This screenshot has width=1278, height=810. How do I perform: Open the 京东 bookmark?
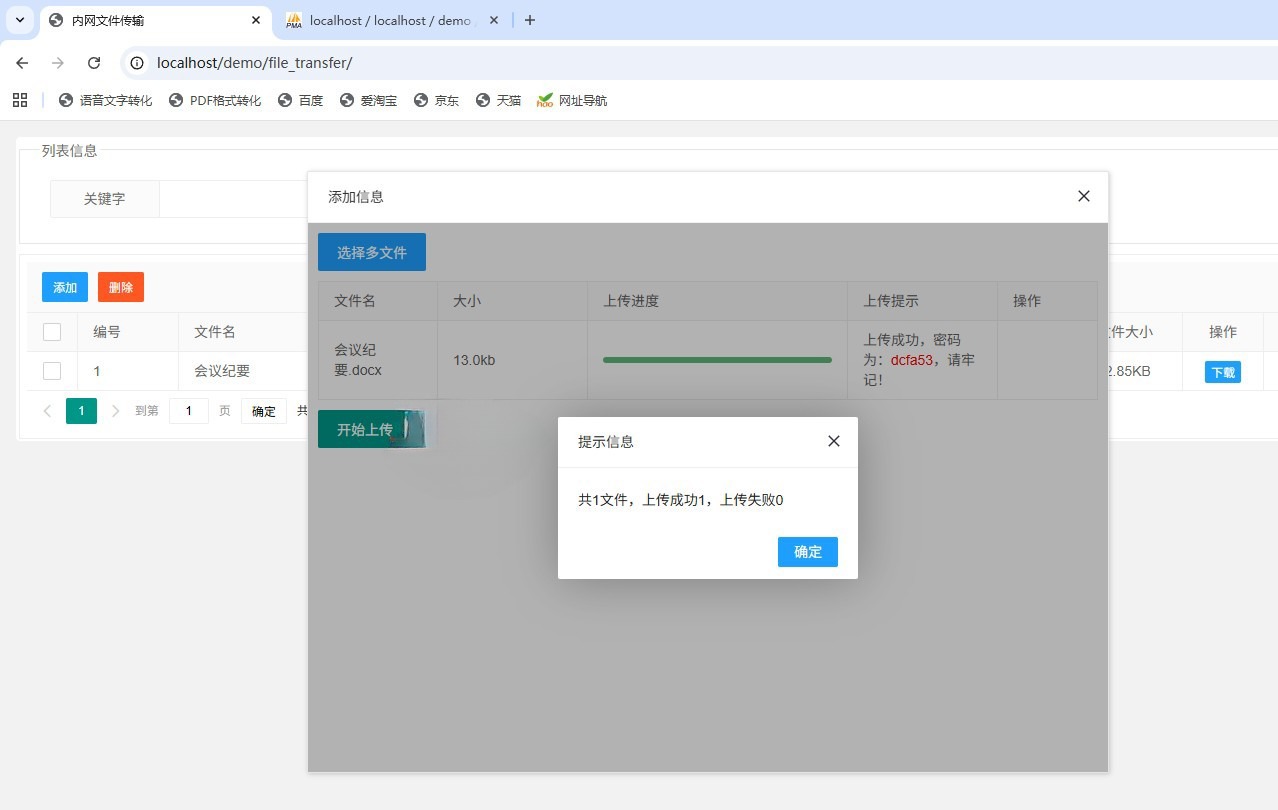(x=436, y=100)
